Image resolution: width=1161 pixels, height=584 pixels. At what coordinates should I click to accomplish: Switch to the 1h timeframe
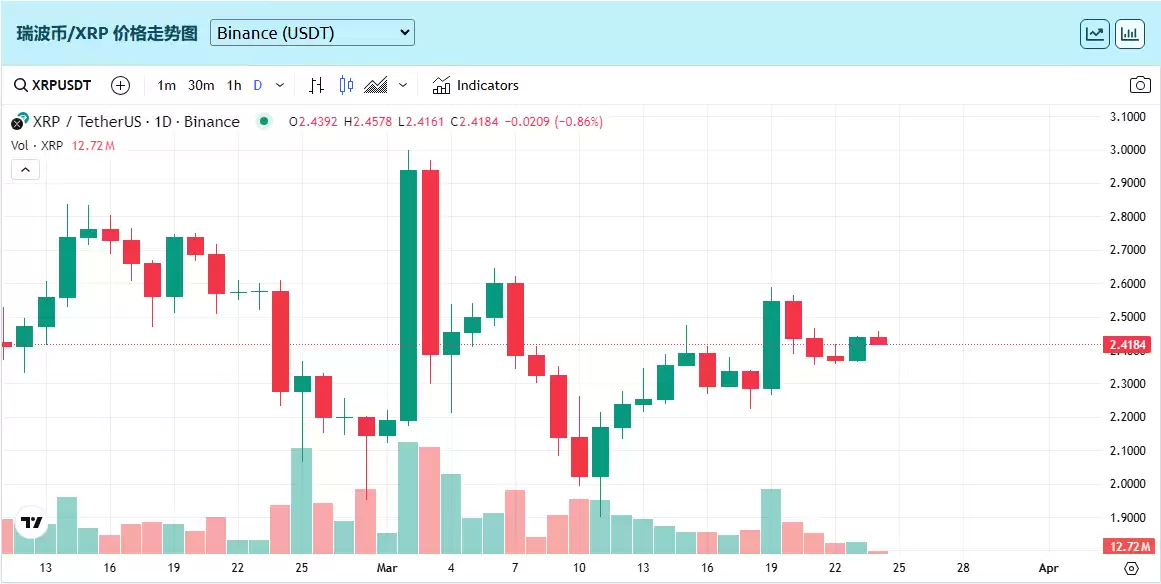[x=234, y=85]
